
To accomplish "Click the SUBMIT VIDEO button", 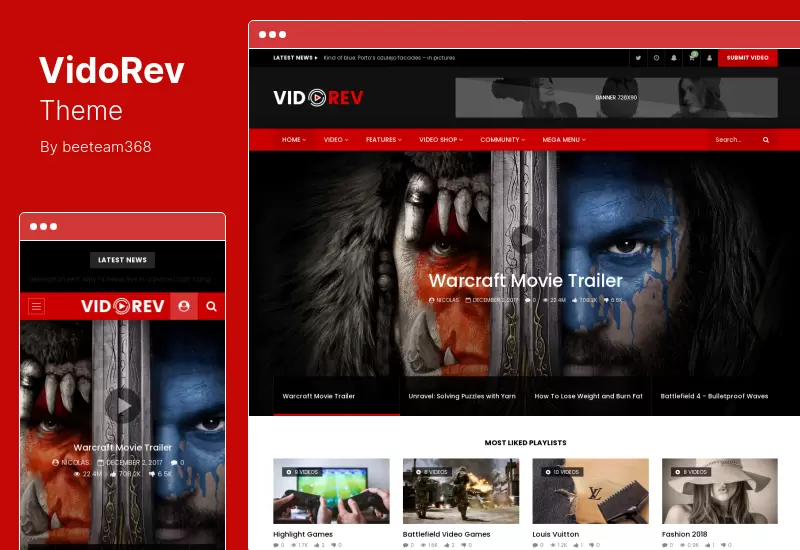I will 747,58.
